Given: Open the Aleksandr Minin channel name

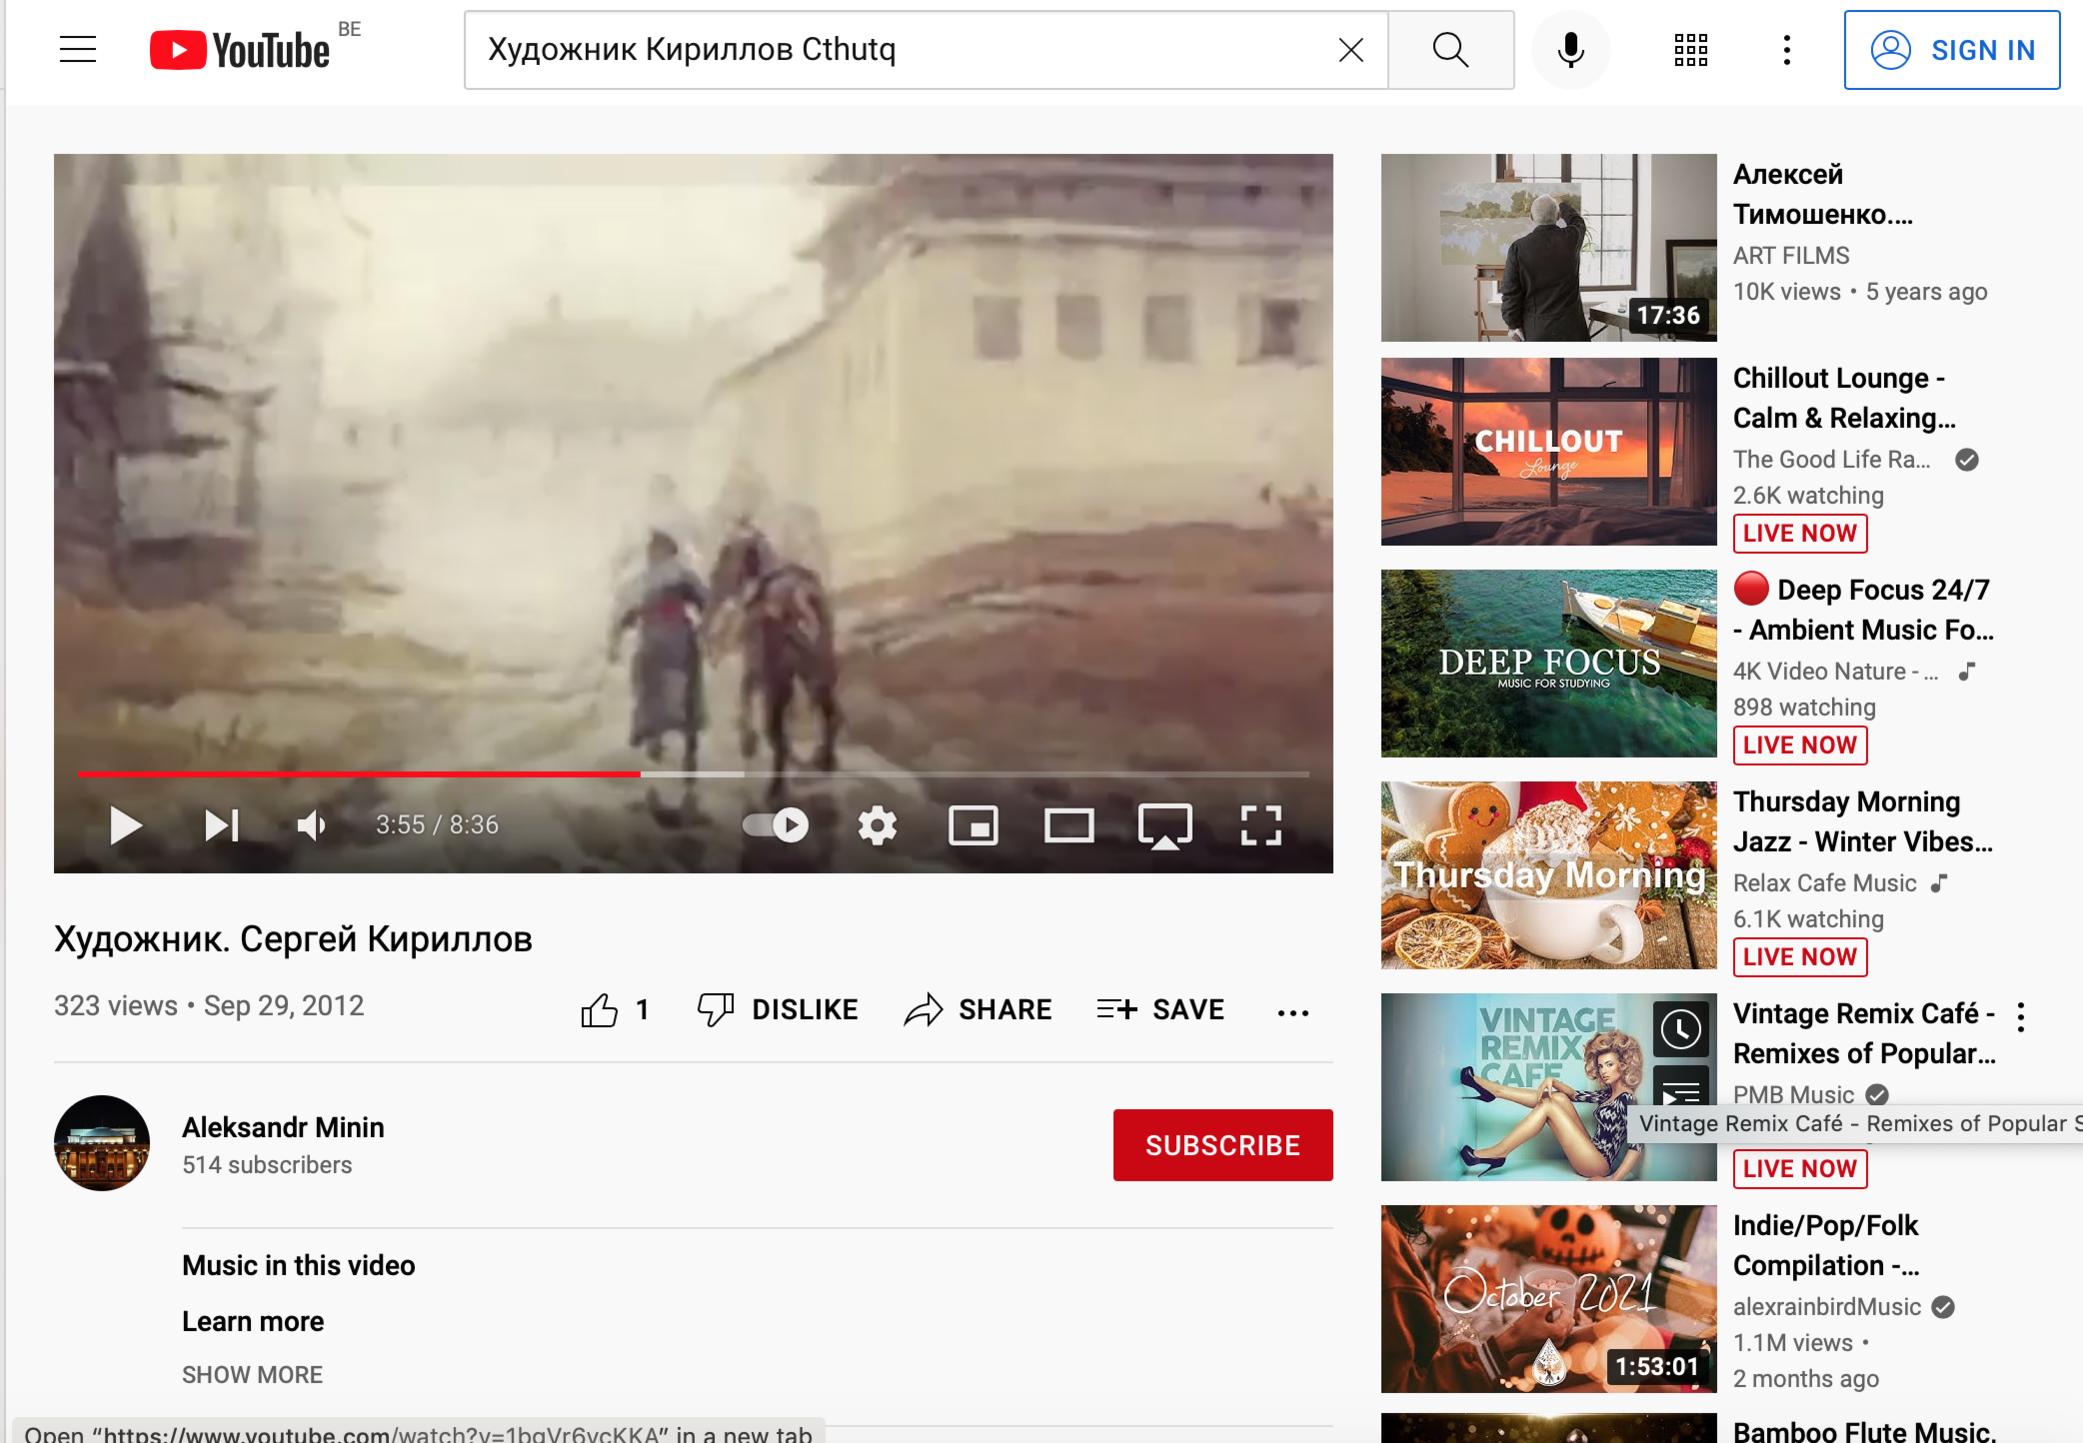Looking at the screenshot, I should pos(283,1128).
